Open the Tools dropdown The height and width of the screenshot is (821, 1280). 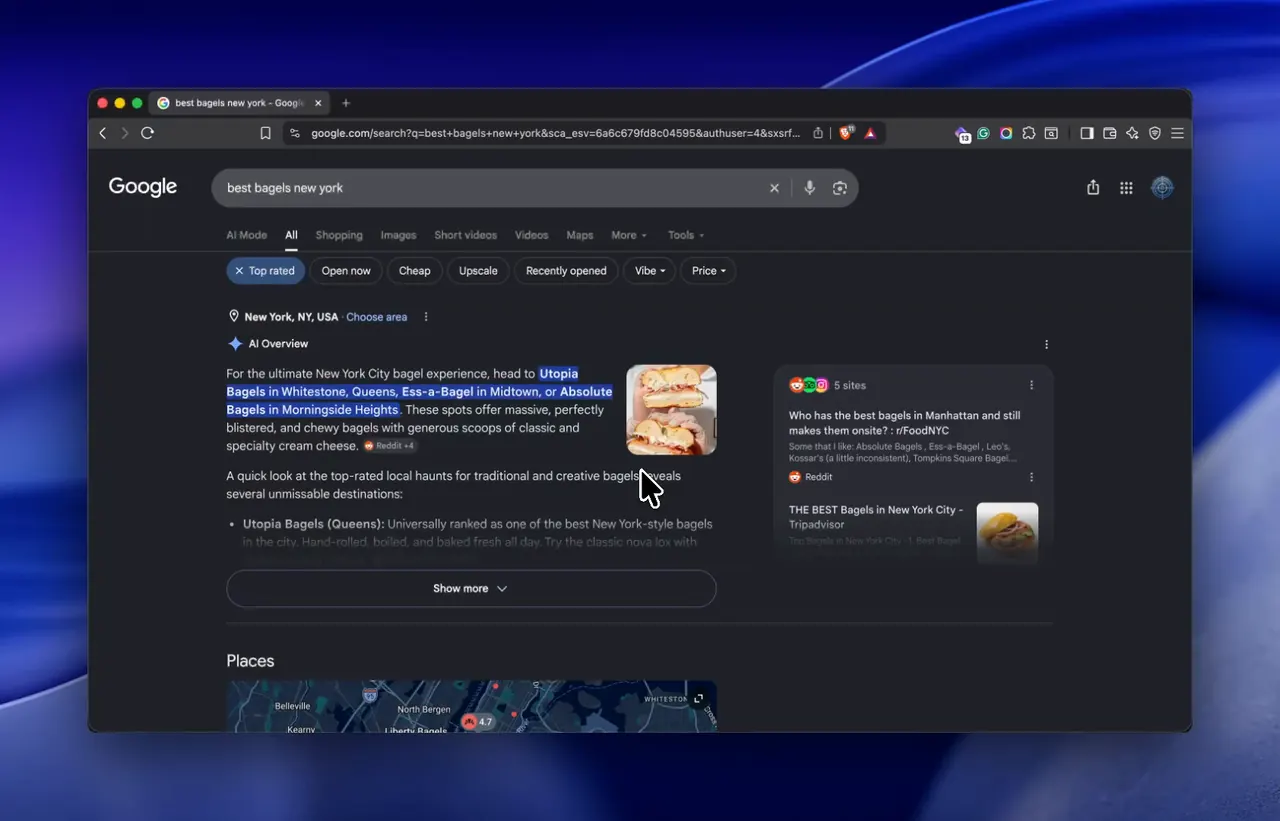[x=686, y=235]
